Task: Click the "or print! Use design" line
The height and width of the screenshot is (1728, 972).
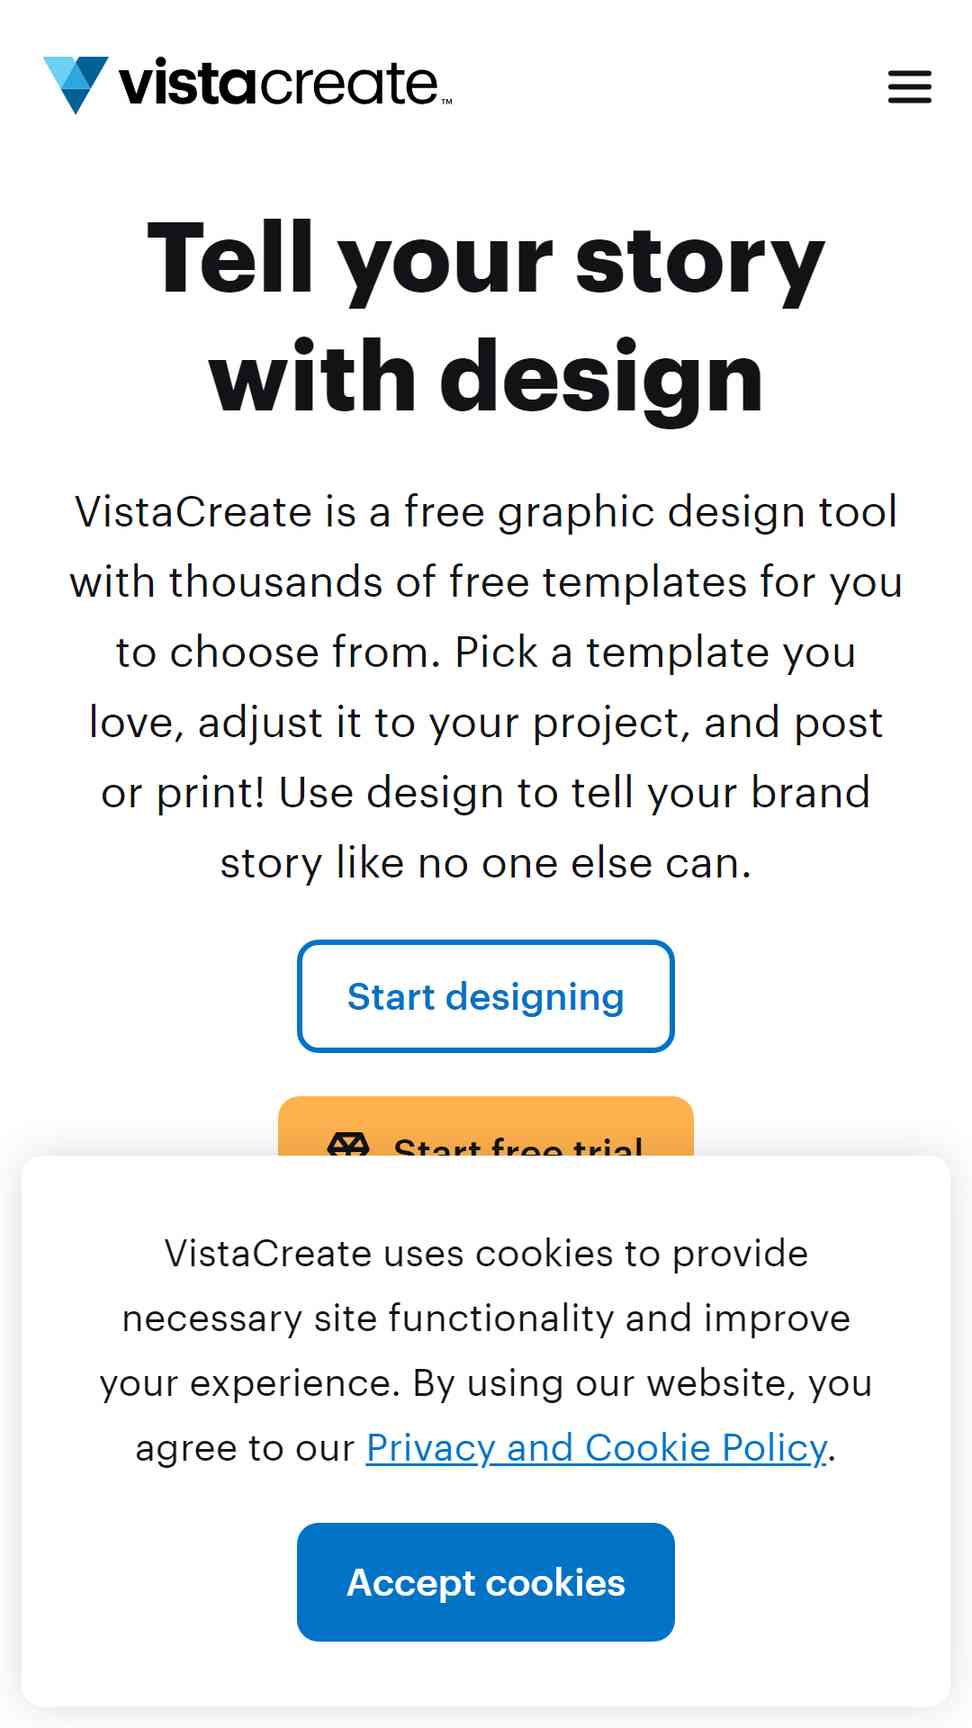Action: (x=486, y=792)
